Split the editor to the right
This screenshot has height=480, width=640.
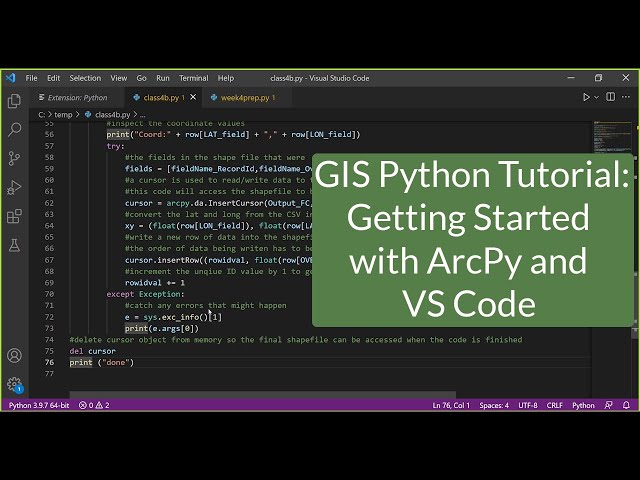pyautogui.click(x=611, y=97)
